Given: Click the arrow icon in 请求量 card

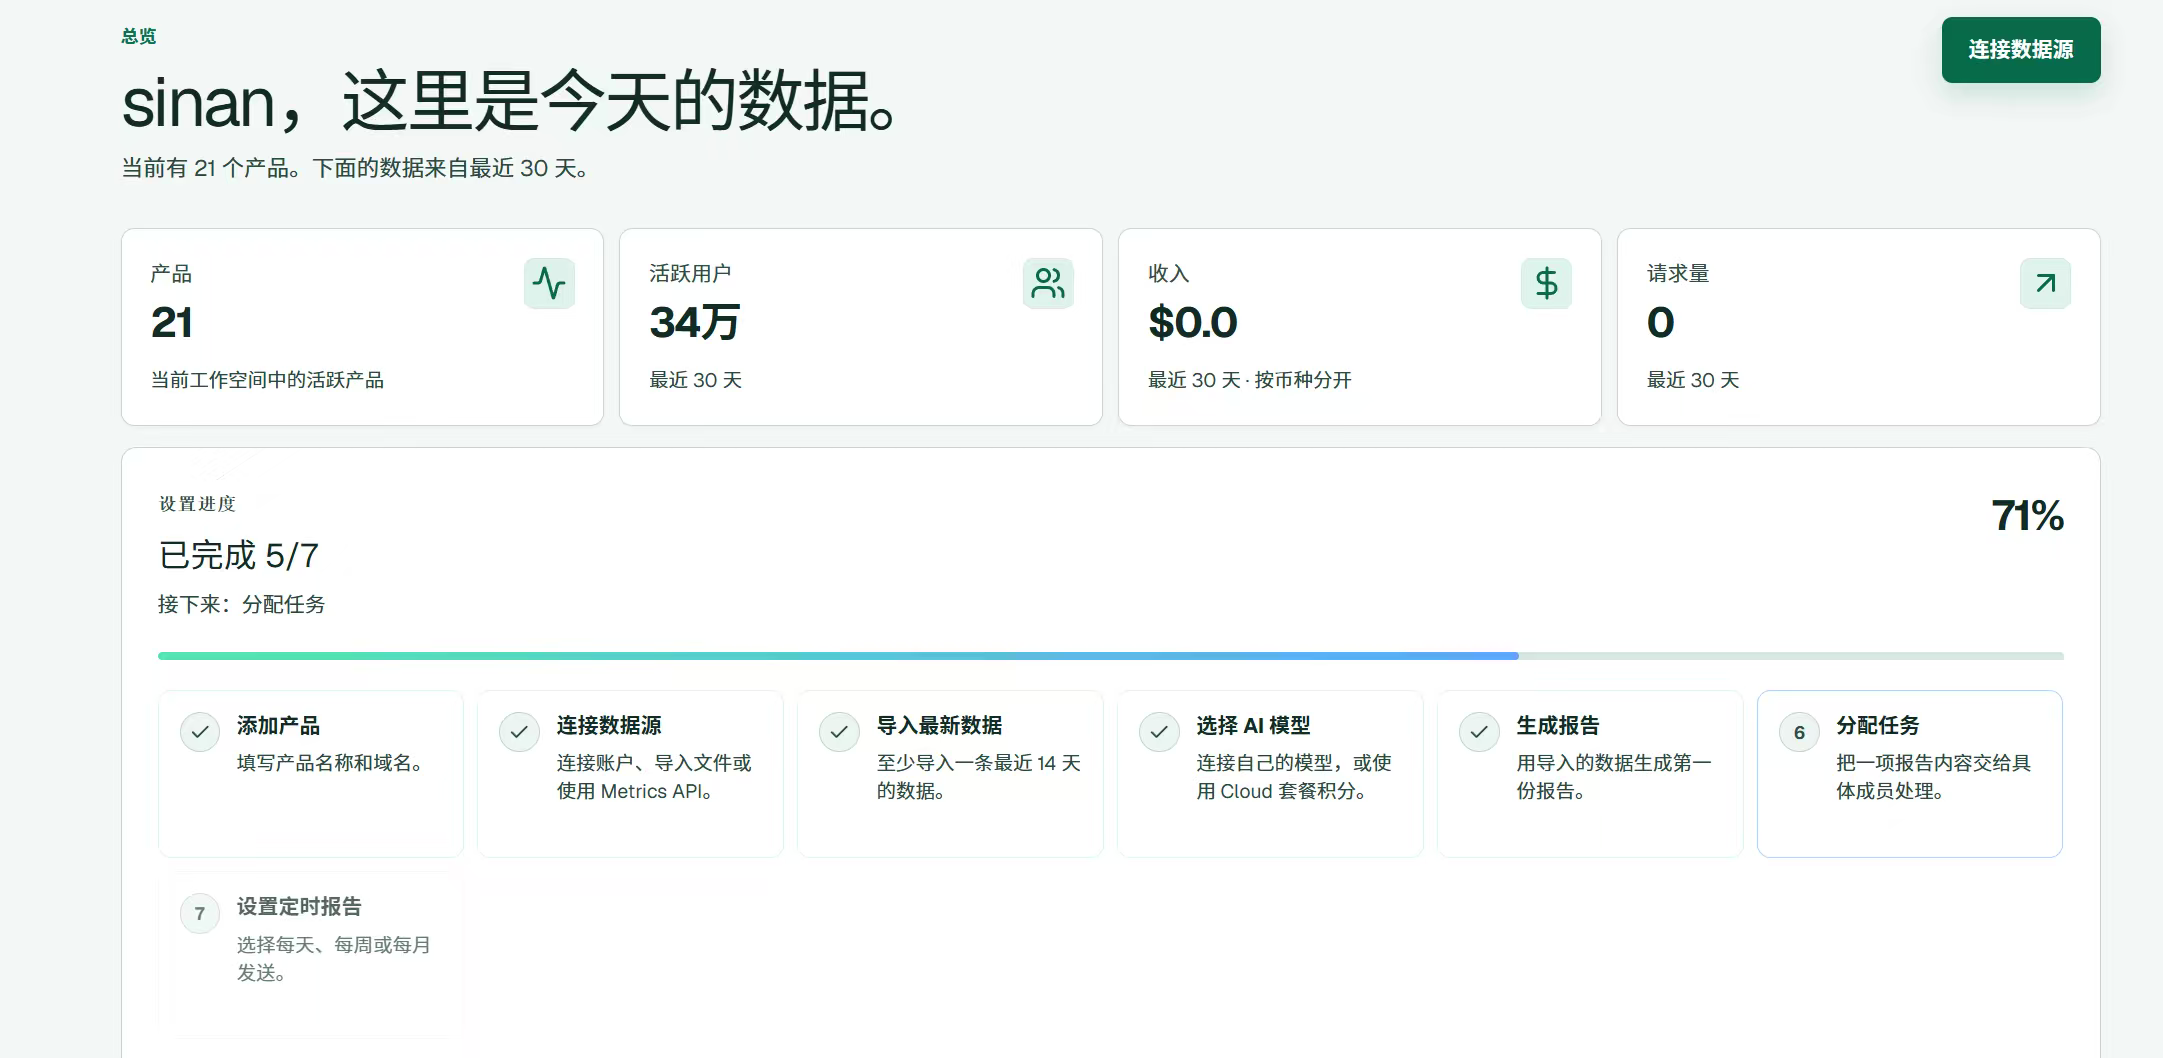Looking at the screenshot, I should click(x=2045, y=283).
